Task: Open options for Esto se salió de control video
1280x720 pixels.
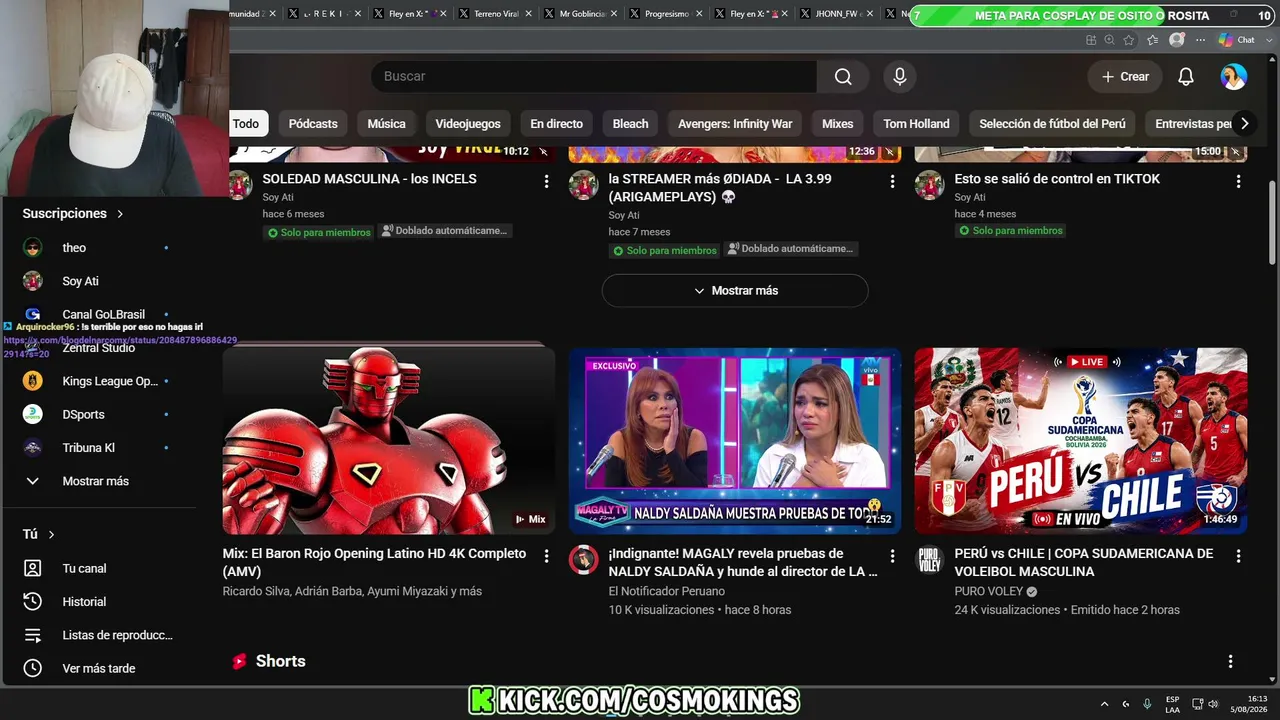Action: click(x=1238, y=181)
